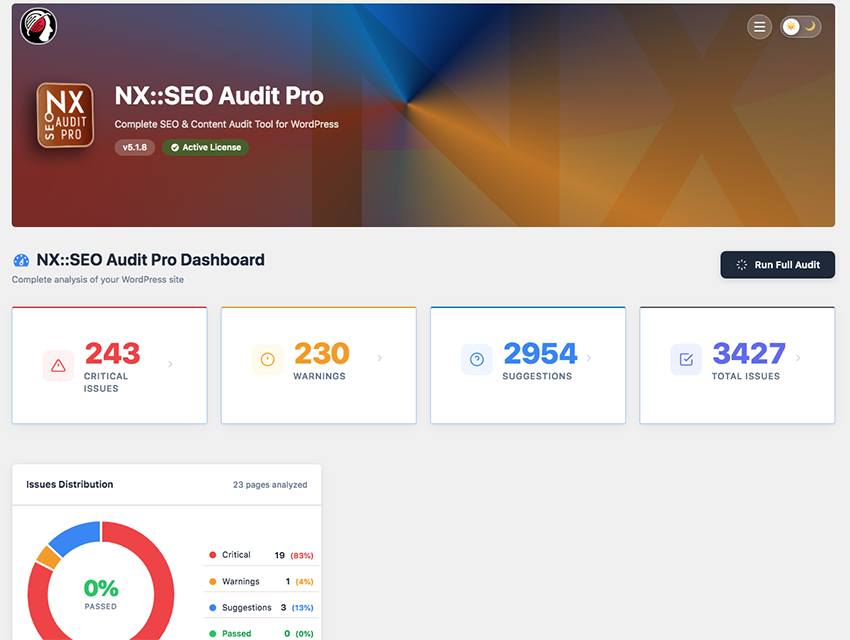Image resolution: width=850 pixels, height=640 pixels.
Task: Expand the Warnings card chevron
Action: [x=379, y=358]
